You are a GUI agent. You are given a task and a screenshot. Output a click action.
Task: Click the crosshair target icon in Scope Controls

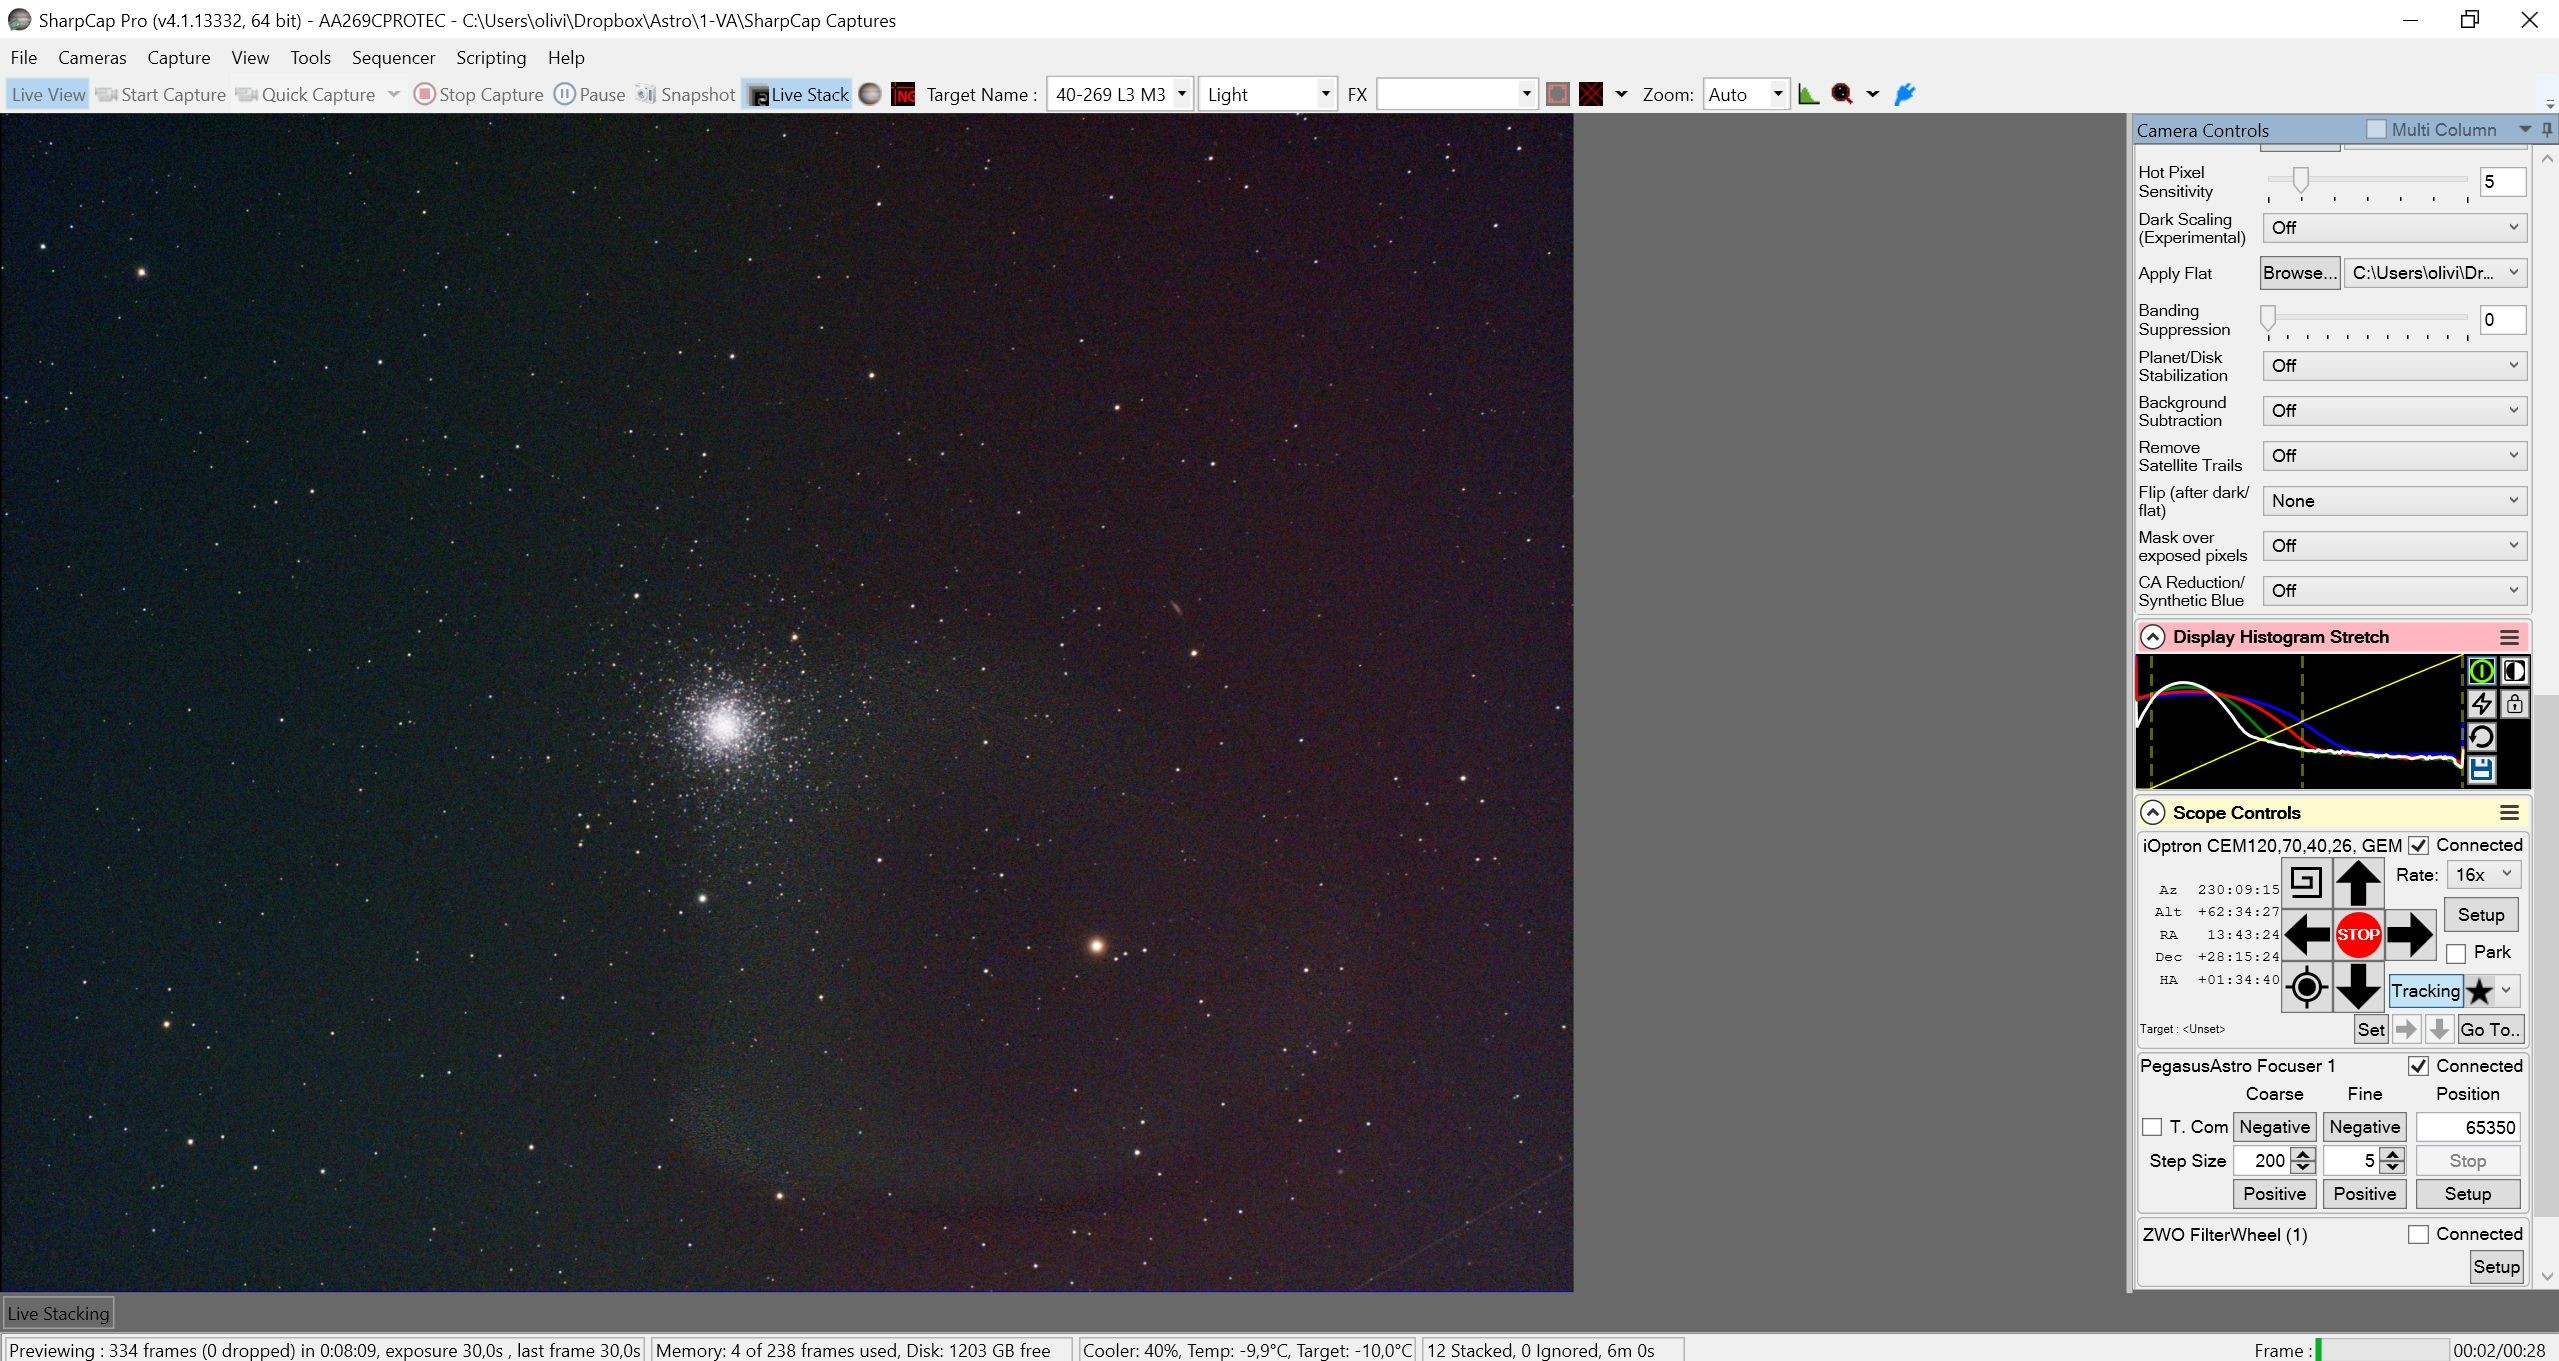point(2306,987)
